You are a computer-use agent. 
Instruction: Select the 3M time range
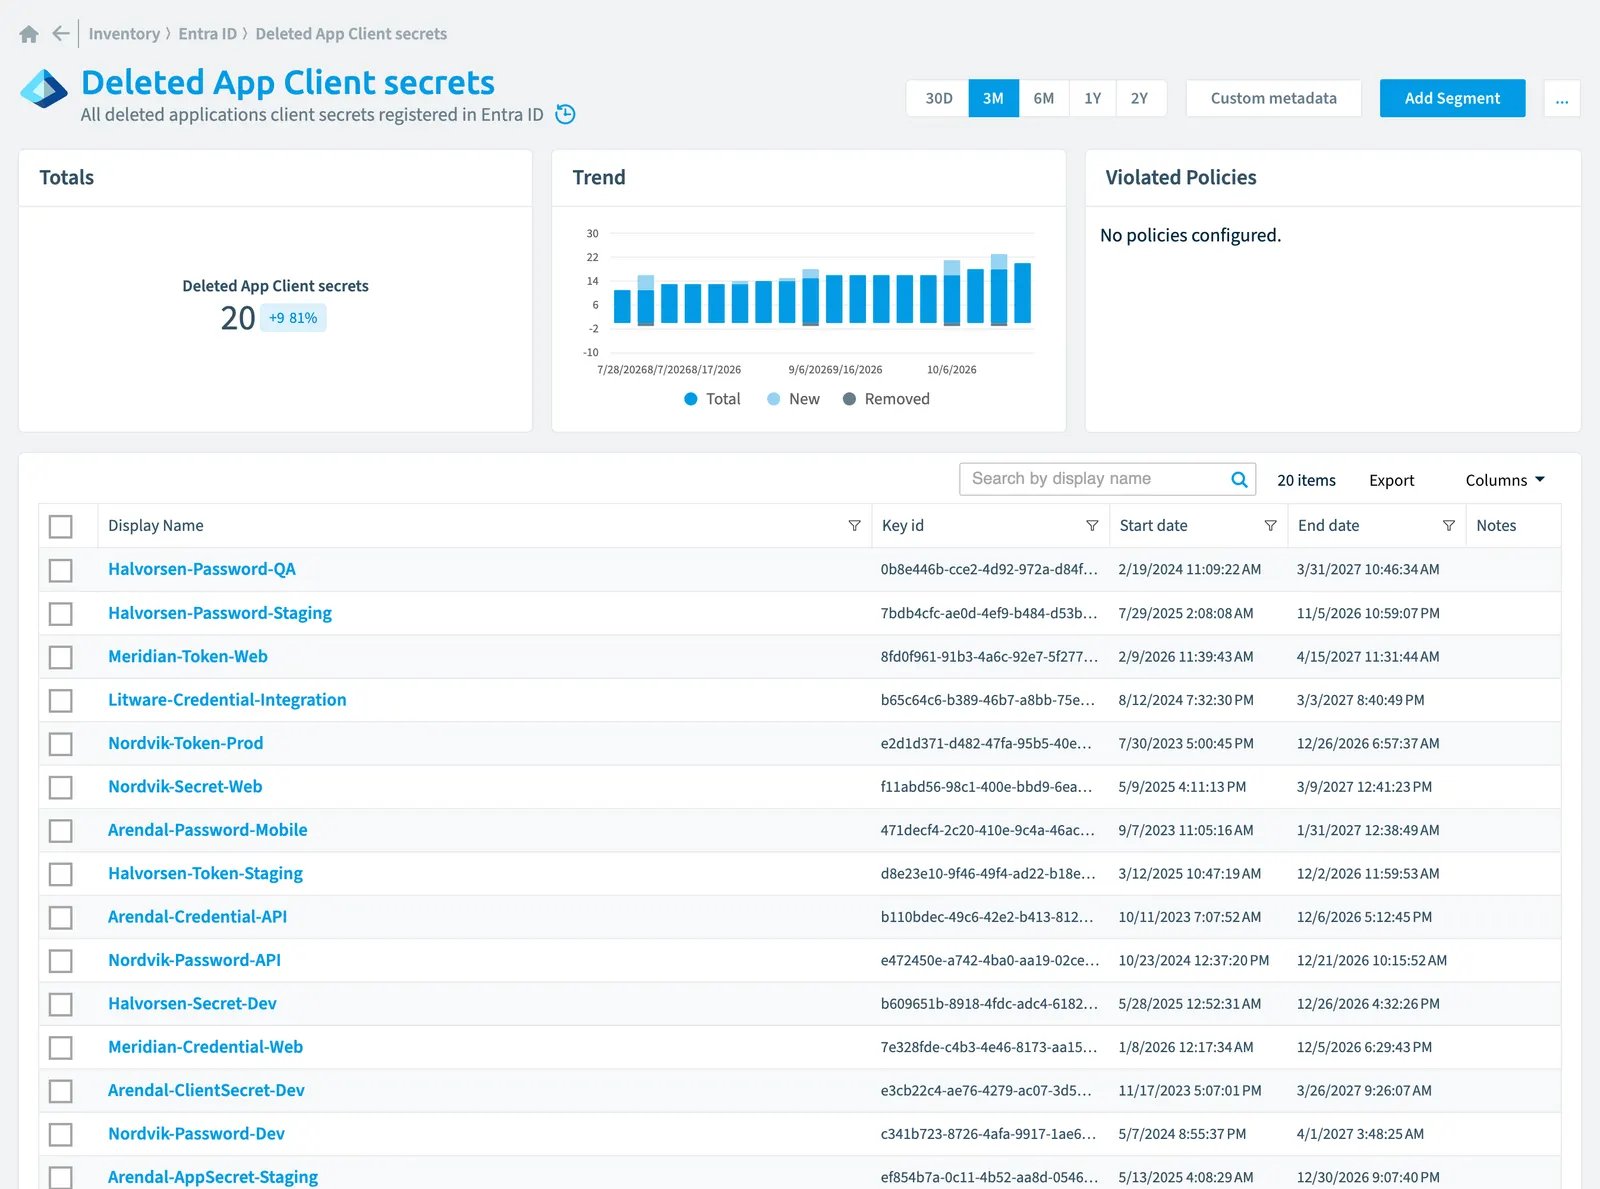993,98
